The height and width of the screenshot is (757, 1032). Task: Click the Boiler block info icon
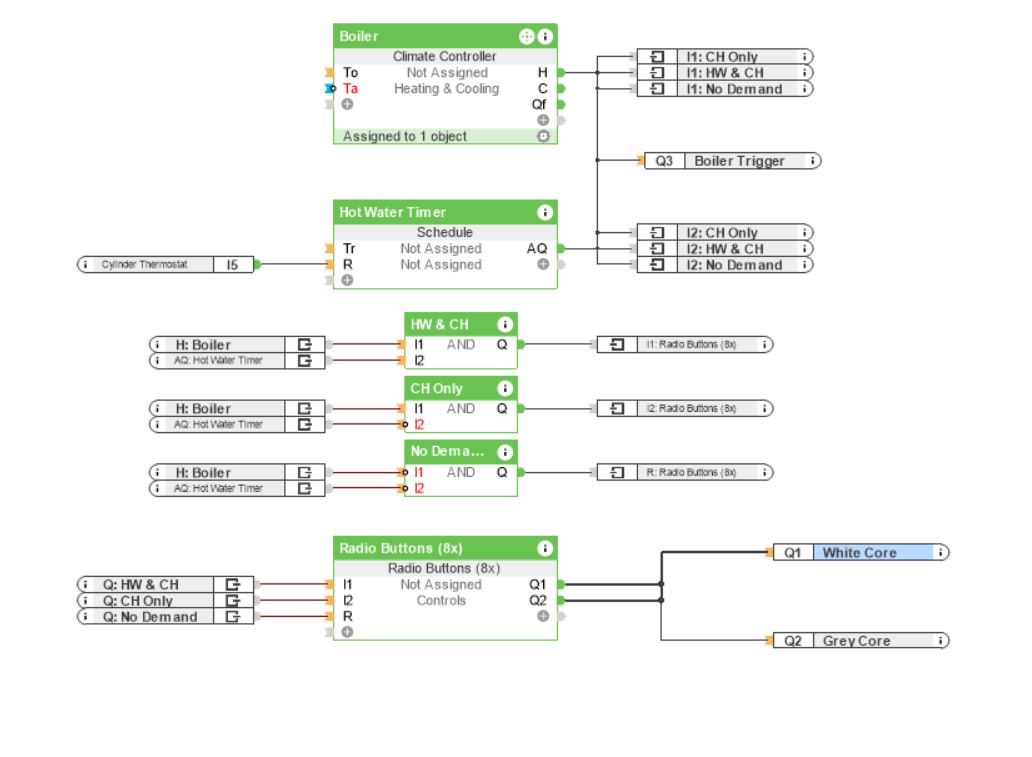point(545,37)
